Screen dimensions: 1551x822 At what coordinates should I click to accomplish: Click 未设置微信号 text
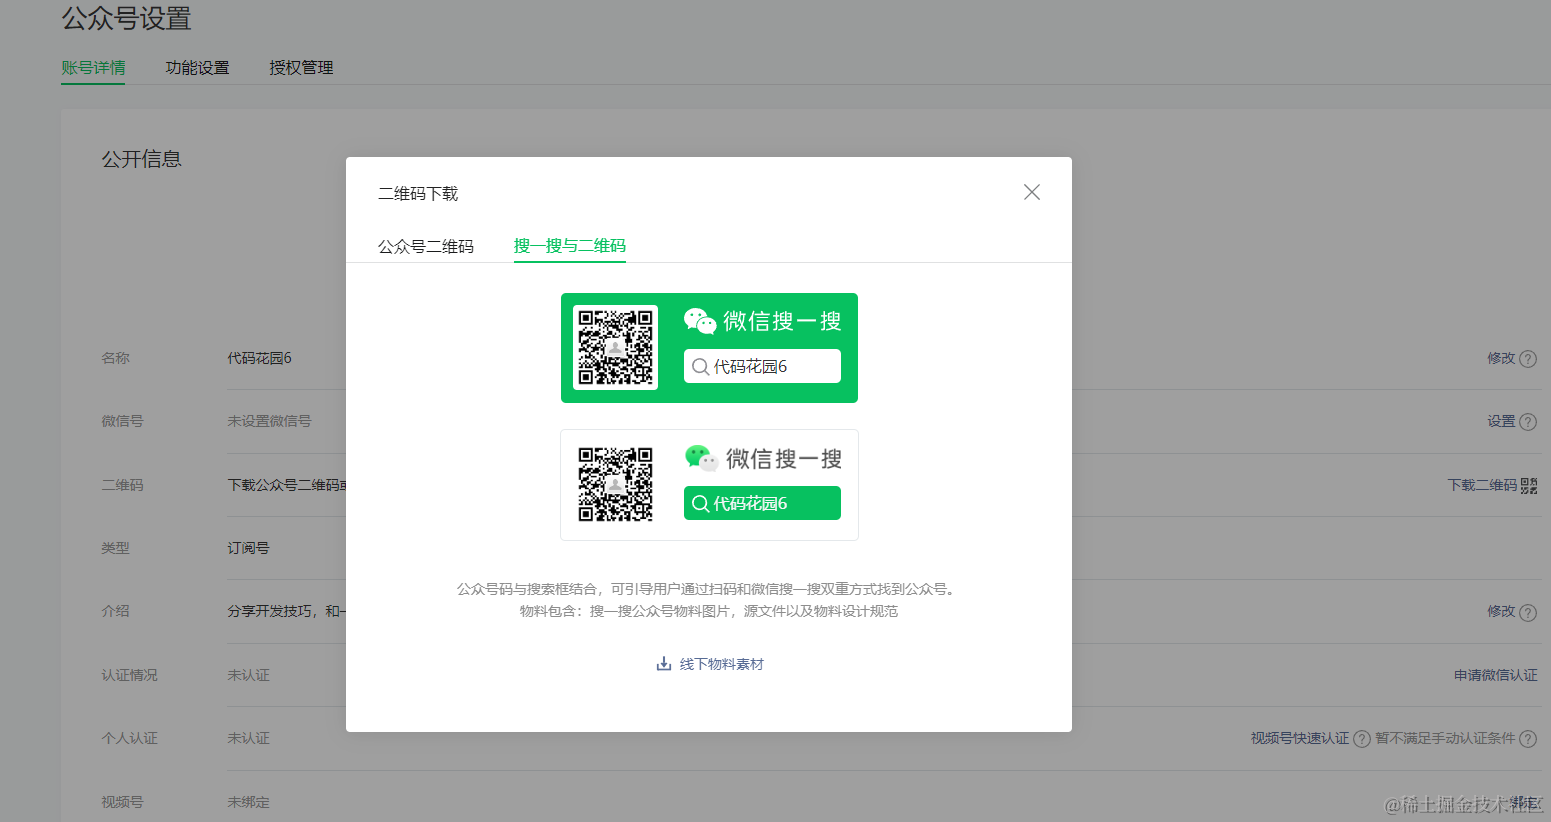(269, 421)
